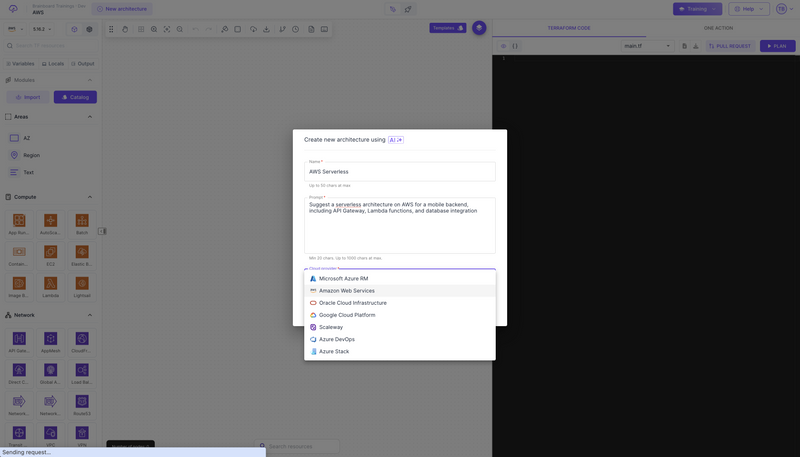Activate the hand pan tool
Image resolution: width=800 pixels, height=457 pixels.
125,30
